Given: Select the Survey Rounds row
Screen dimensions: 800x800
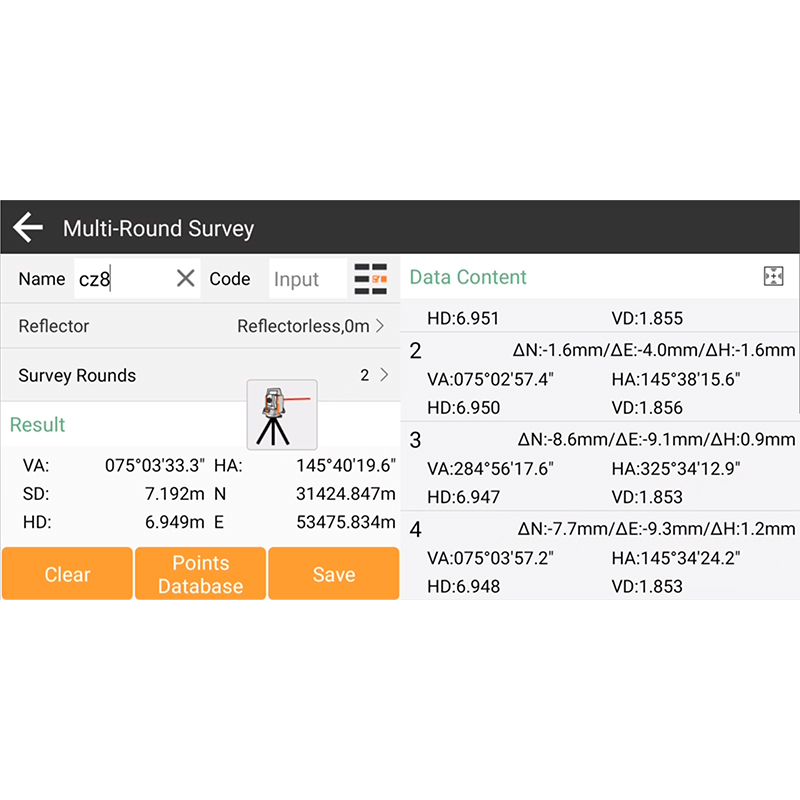Looking at the screenshot, I should 200,375.
